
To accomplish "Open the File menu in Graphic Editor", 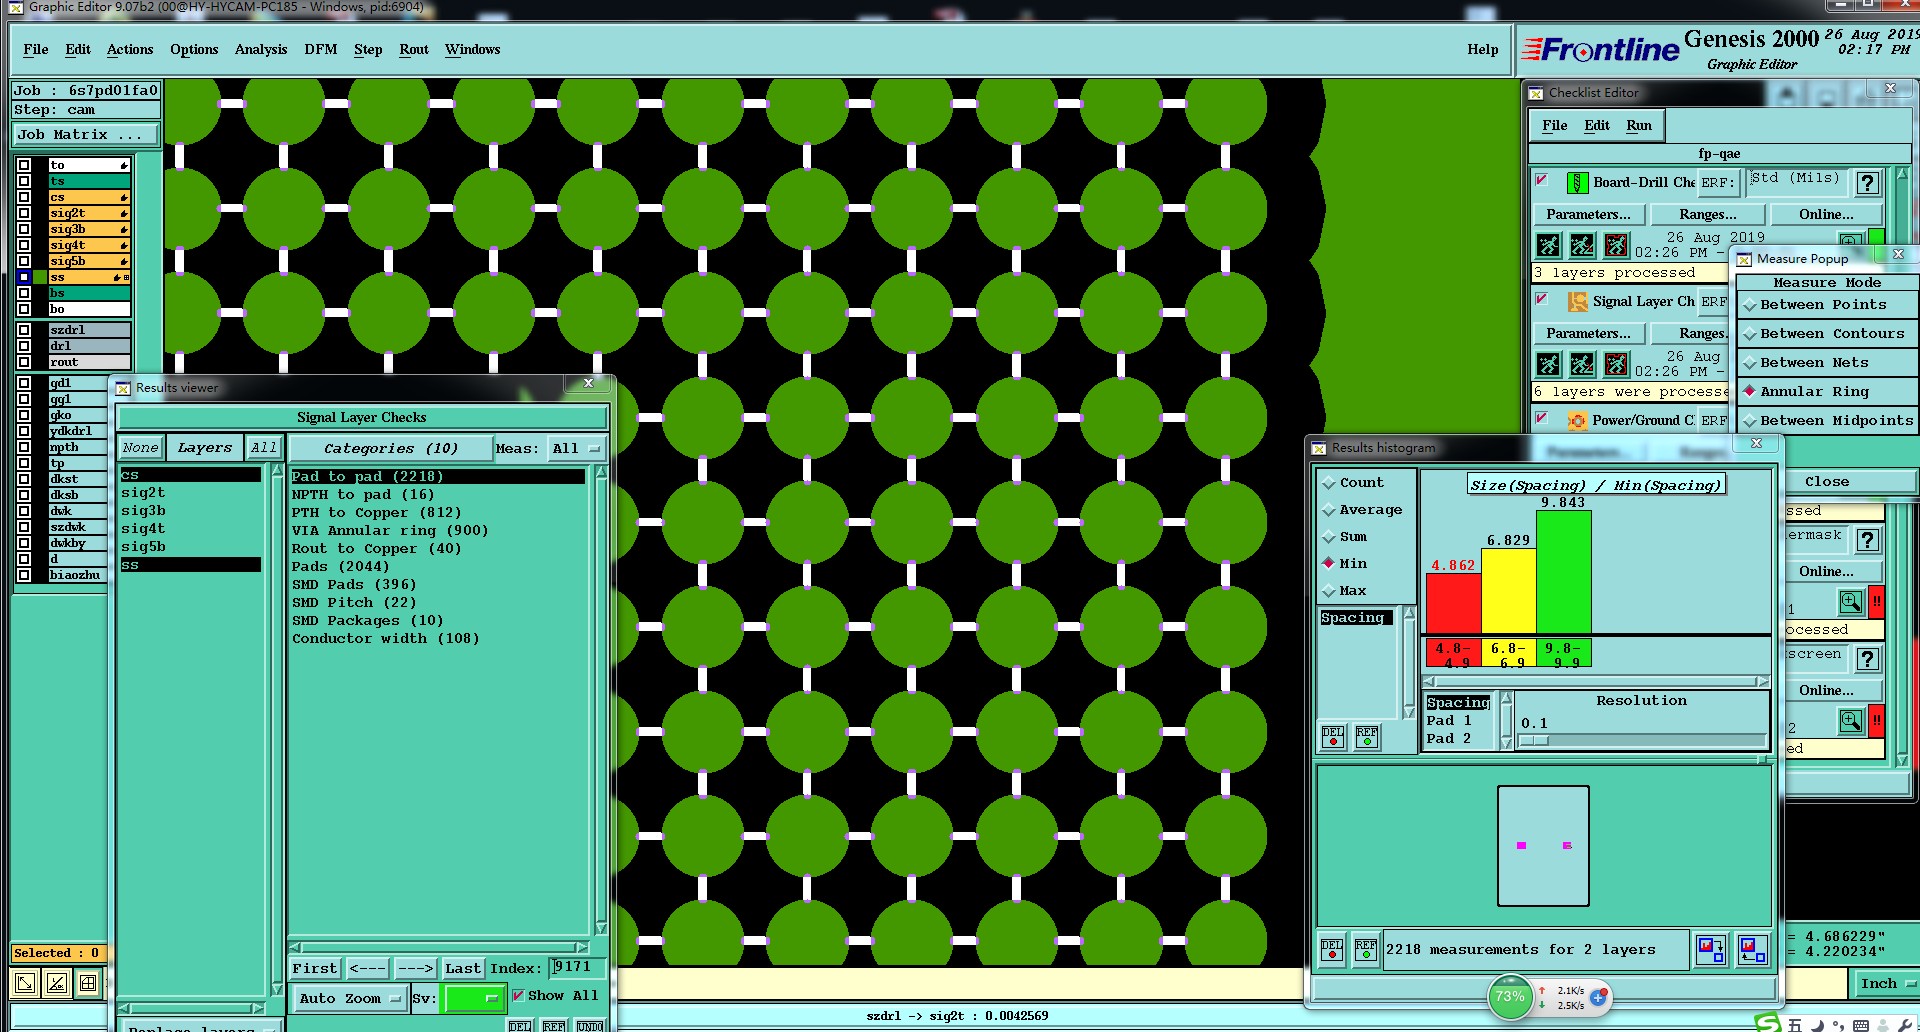I will (x=36, y=50).
